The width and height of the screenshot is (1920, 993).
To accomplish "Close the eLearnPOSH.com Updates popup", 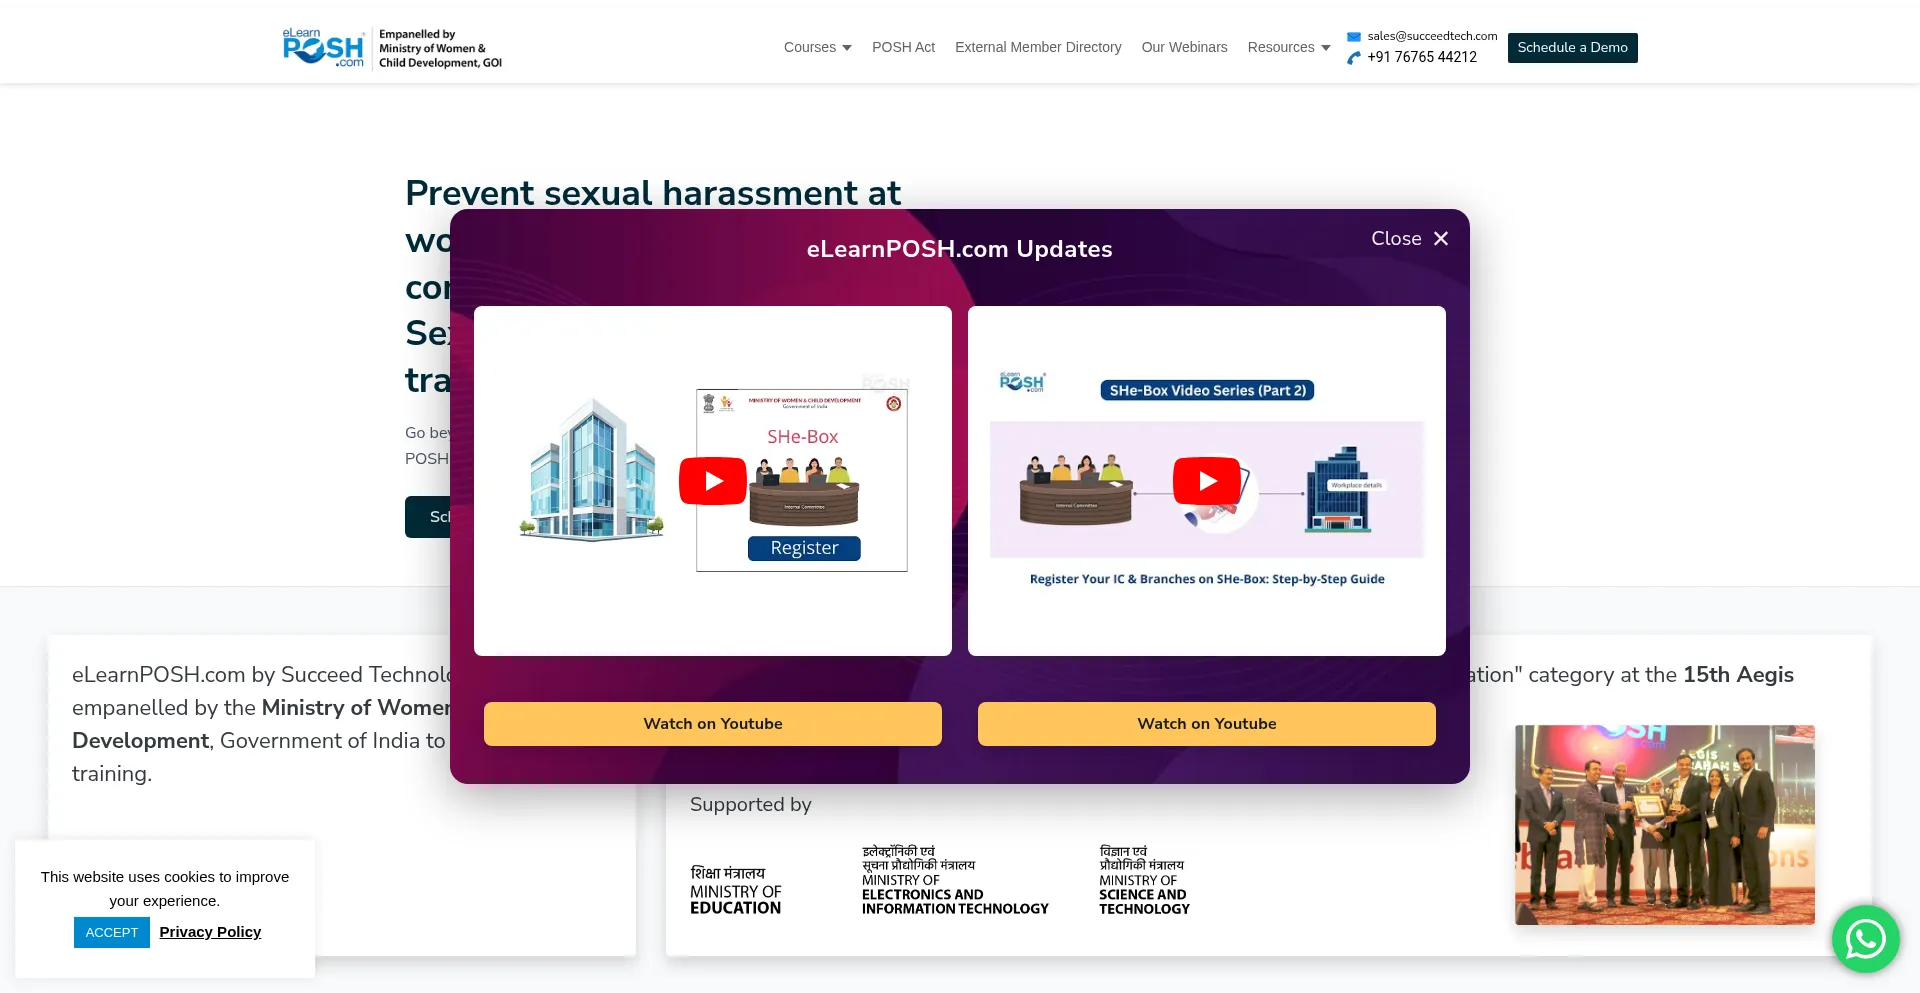I will point(1410,238).
